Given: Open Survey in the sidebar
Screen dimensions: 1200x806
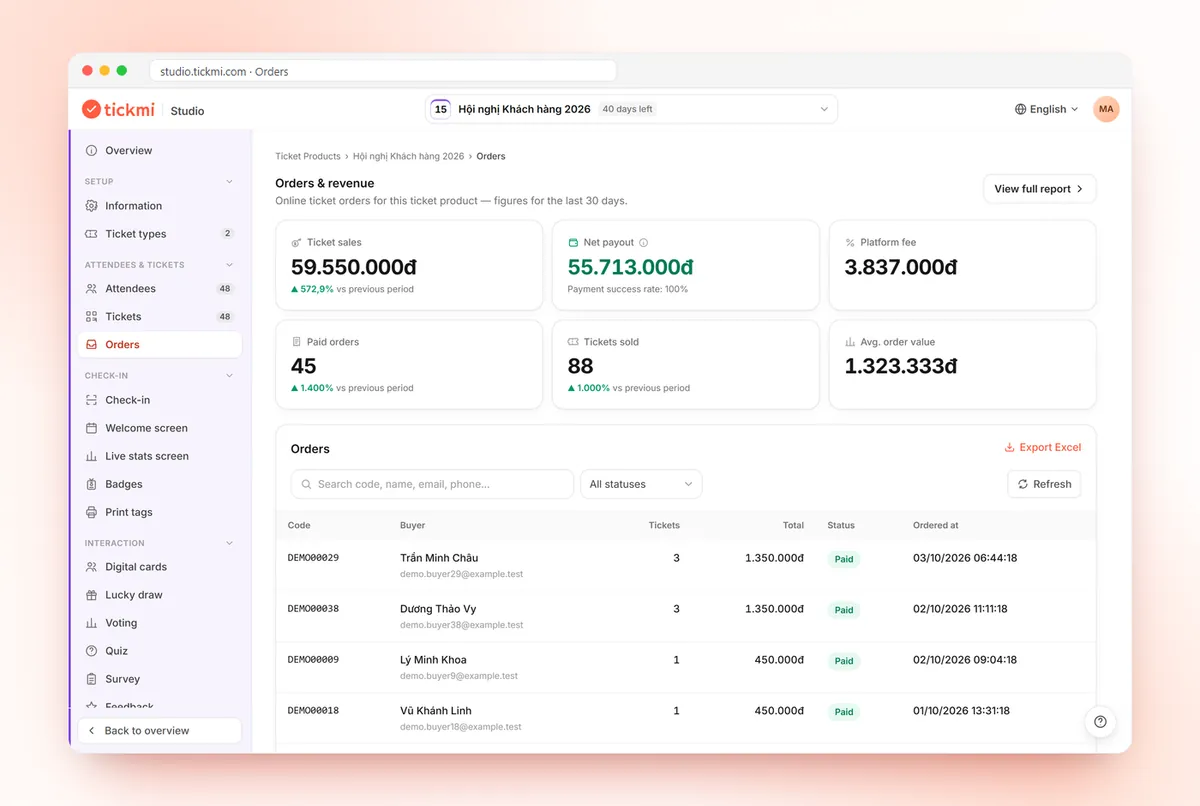Looking at the screenshot, I should point(160,679).
